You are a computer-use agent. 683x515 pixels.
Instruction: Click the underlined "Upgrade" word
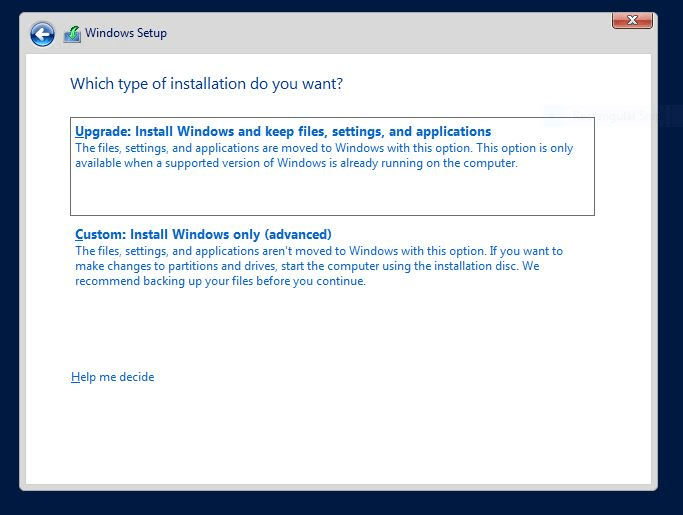(102, 131)
